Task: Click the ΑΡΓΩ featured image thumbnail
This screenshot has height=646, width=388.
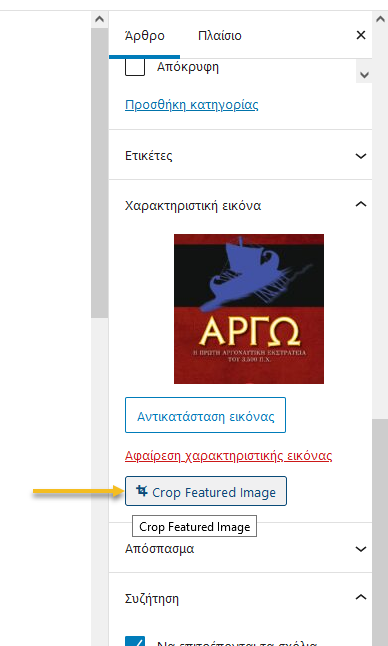Action: coord(249,309)
